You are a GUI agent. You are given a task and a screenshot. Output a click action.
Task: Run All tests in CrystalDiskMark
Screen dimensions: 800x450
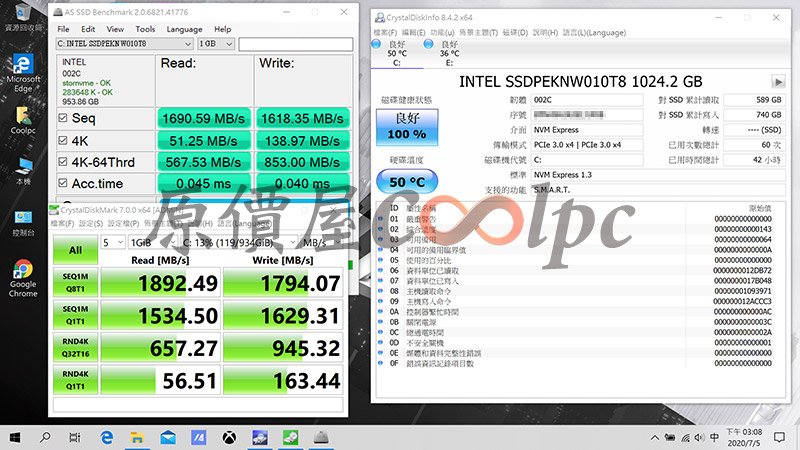click(76, 250)
